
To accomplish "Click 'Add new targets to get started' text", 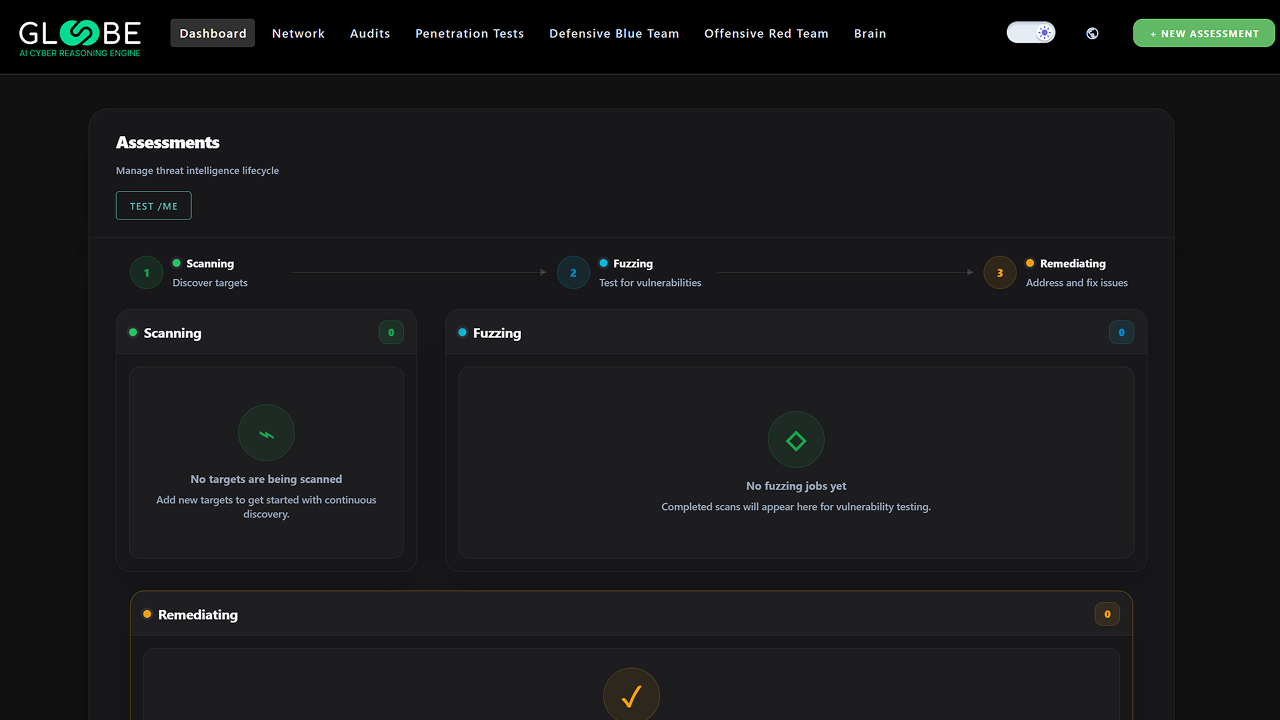I will point(266,507).
